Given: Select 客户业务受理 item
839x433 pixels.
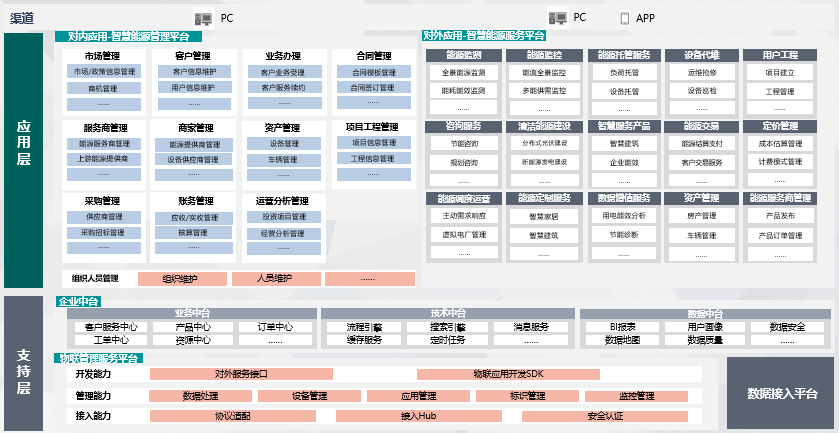Looking at the screenshot, I should tap(284, 72).
